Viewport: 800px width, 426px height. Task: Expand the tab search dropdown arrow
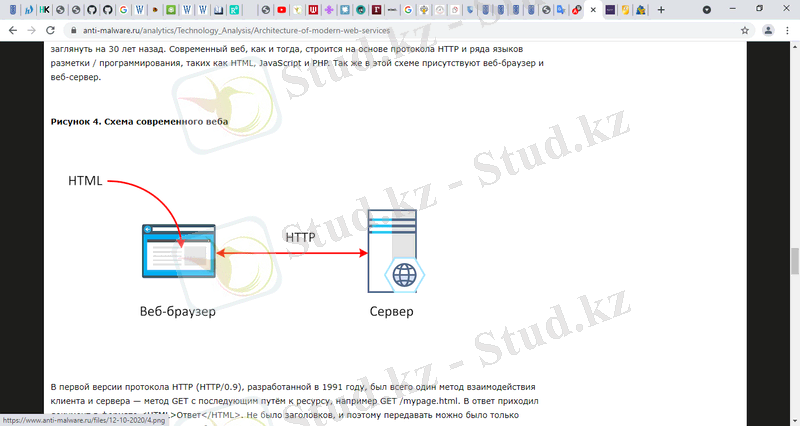(x=707, y=10)
